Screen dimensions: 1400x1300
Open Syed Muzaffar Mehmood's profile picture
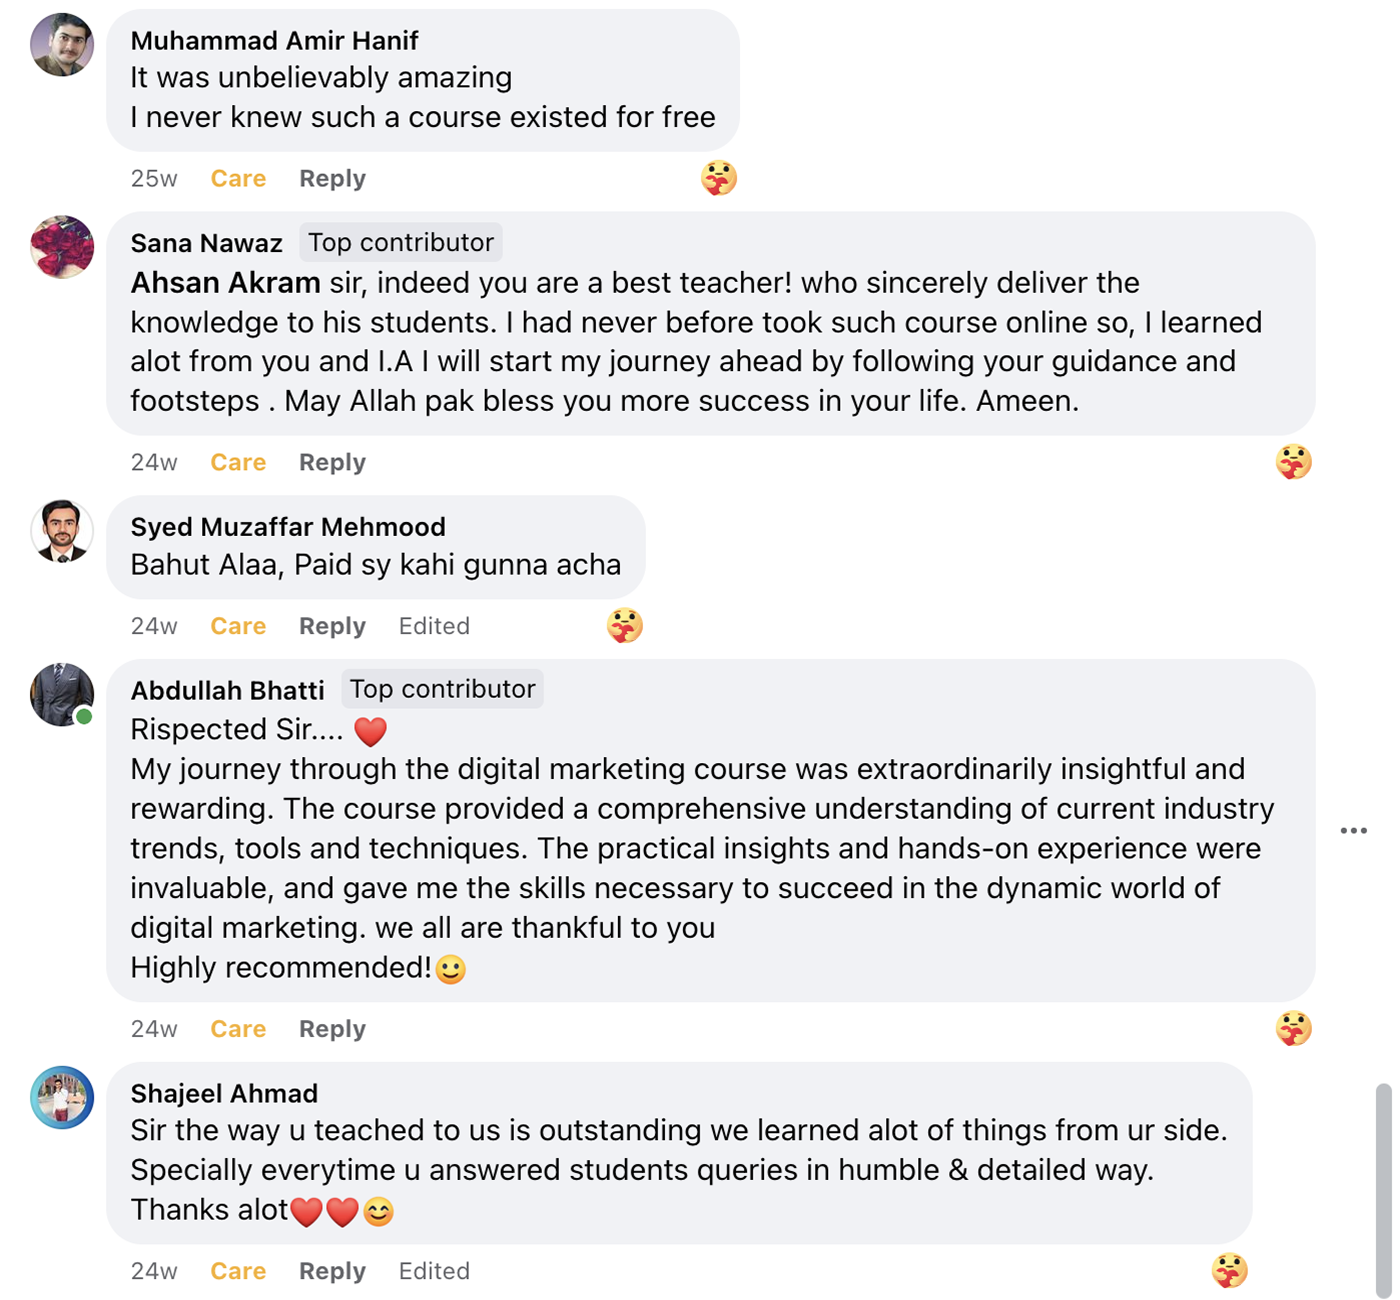pyautogui.click(x=62, y=531)
